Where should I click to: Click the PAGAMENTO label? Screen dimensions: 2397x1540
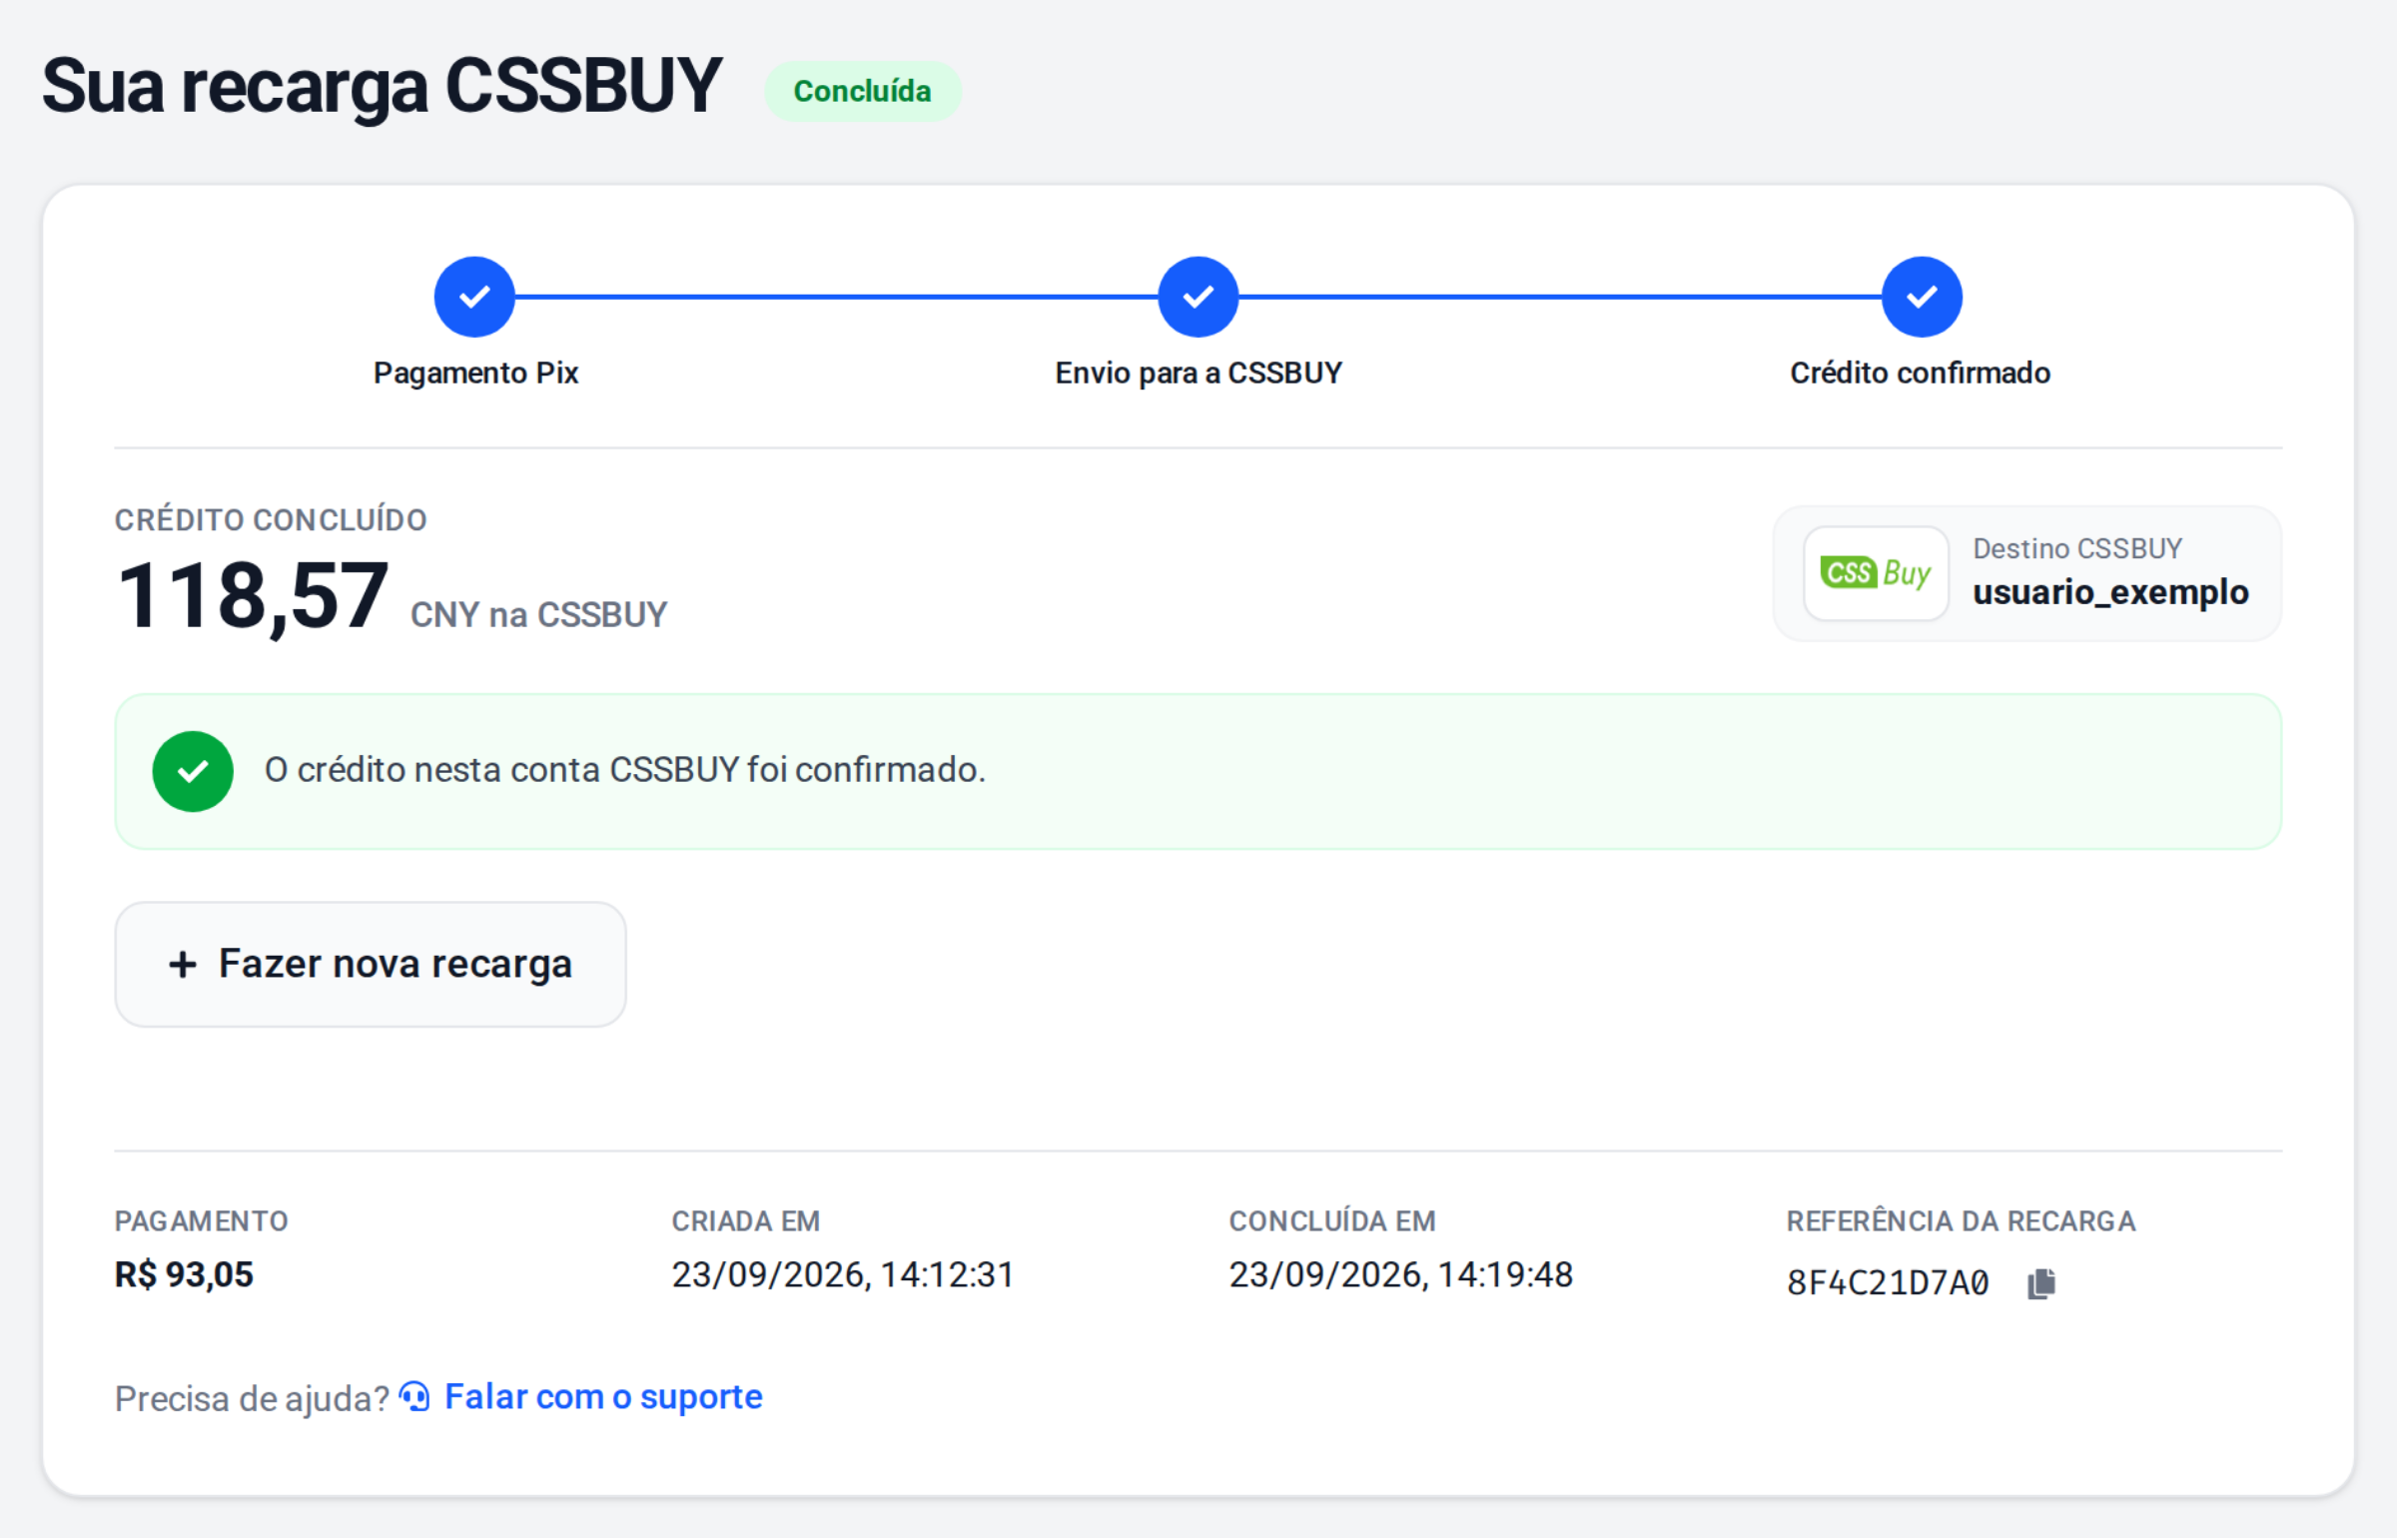(x=201, y=1221)
